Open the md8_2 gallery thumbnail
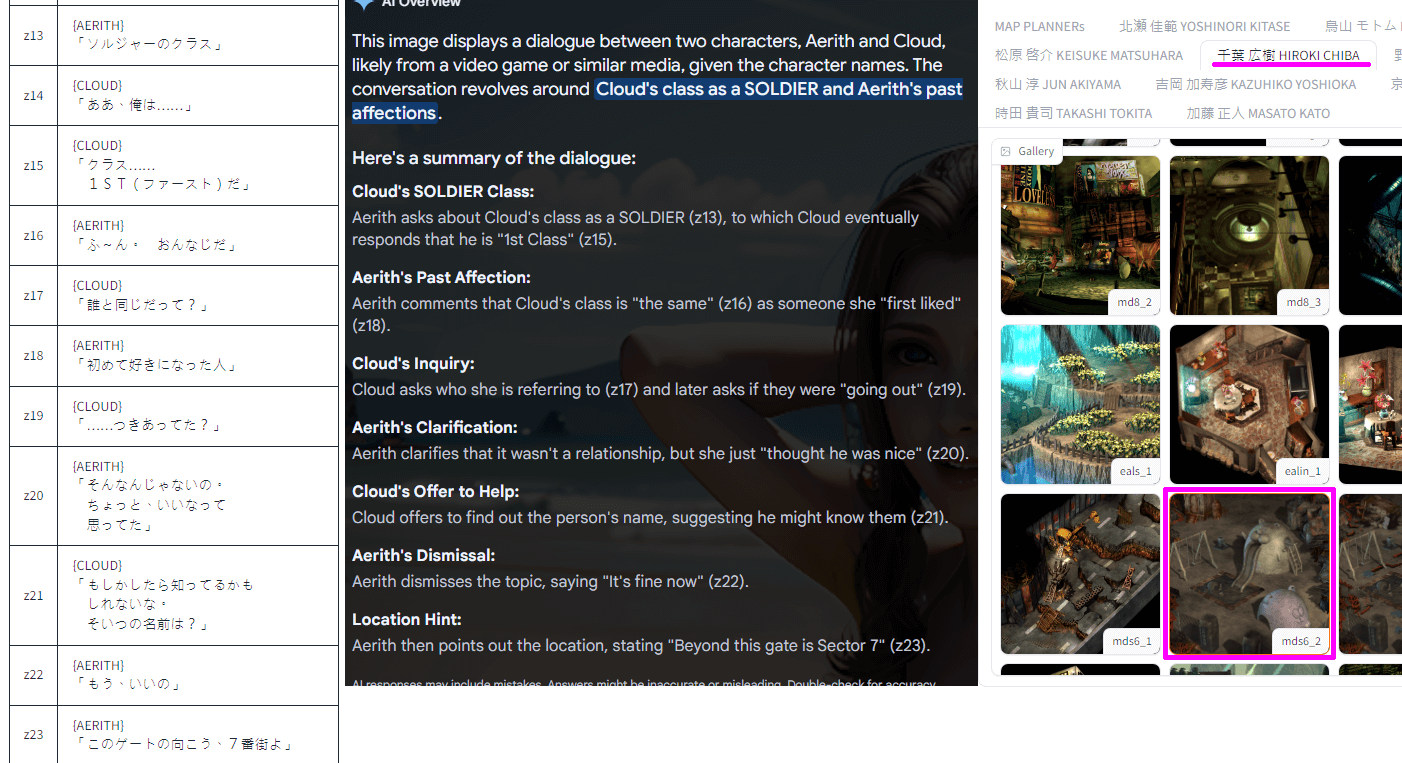Screen dimensions: 1402x763 click(1080, 235)
